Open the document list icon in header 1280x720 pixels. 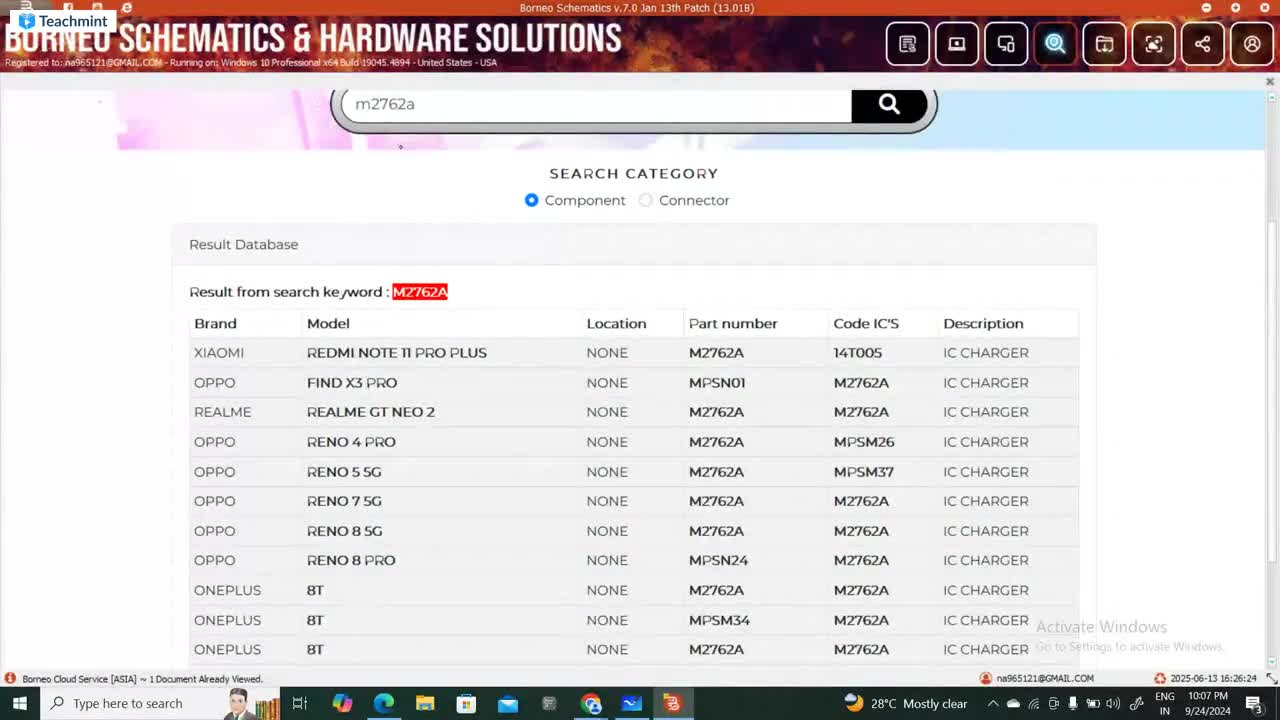click(x=907, y=44)
